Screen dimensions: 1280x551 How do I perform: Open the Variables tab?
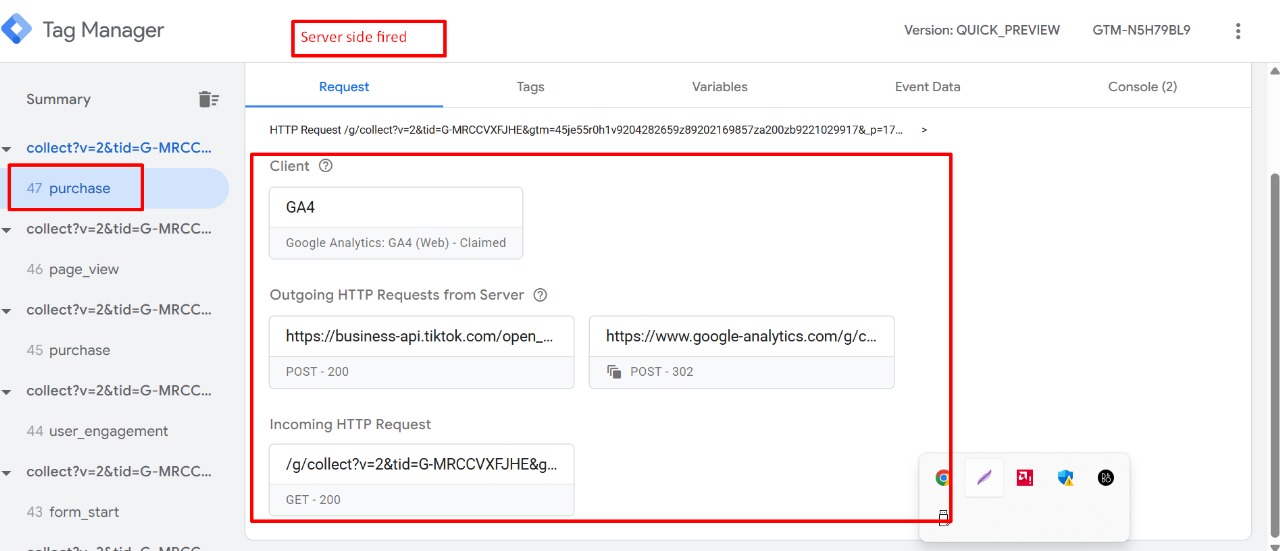(x=720, y=87)
